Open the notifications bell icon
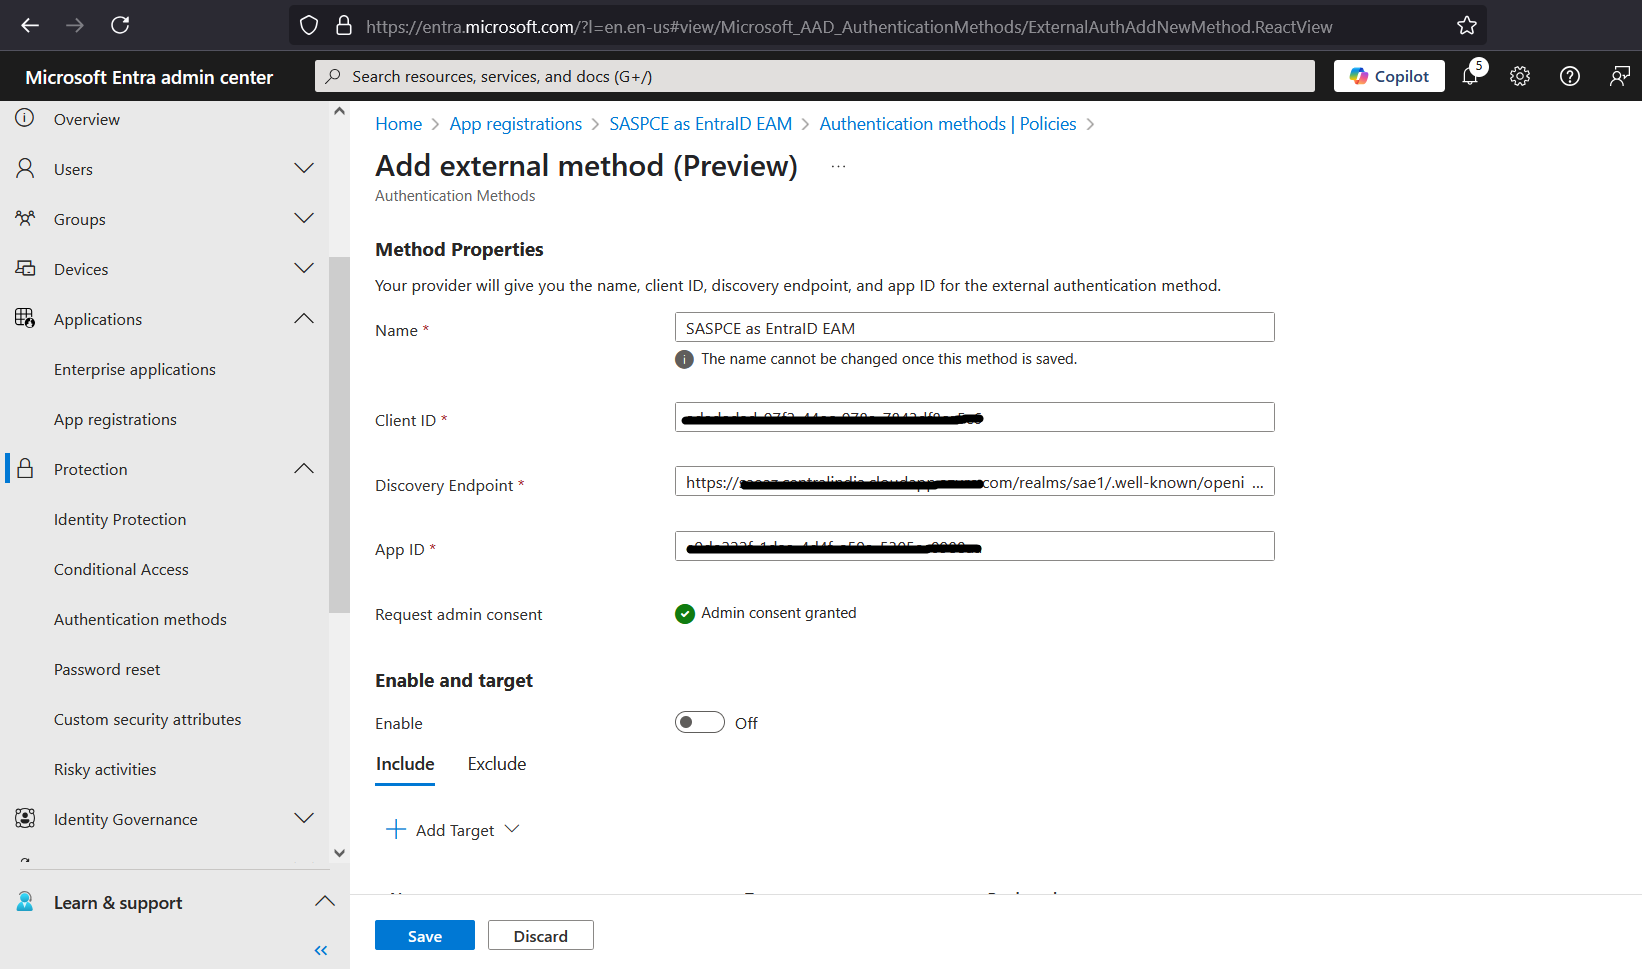The height and width of the screenshot is (969, 1642). [x=1470, y=76]
